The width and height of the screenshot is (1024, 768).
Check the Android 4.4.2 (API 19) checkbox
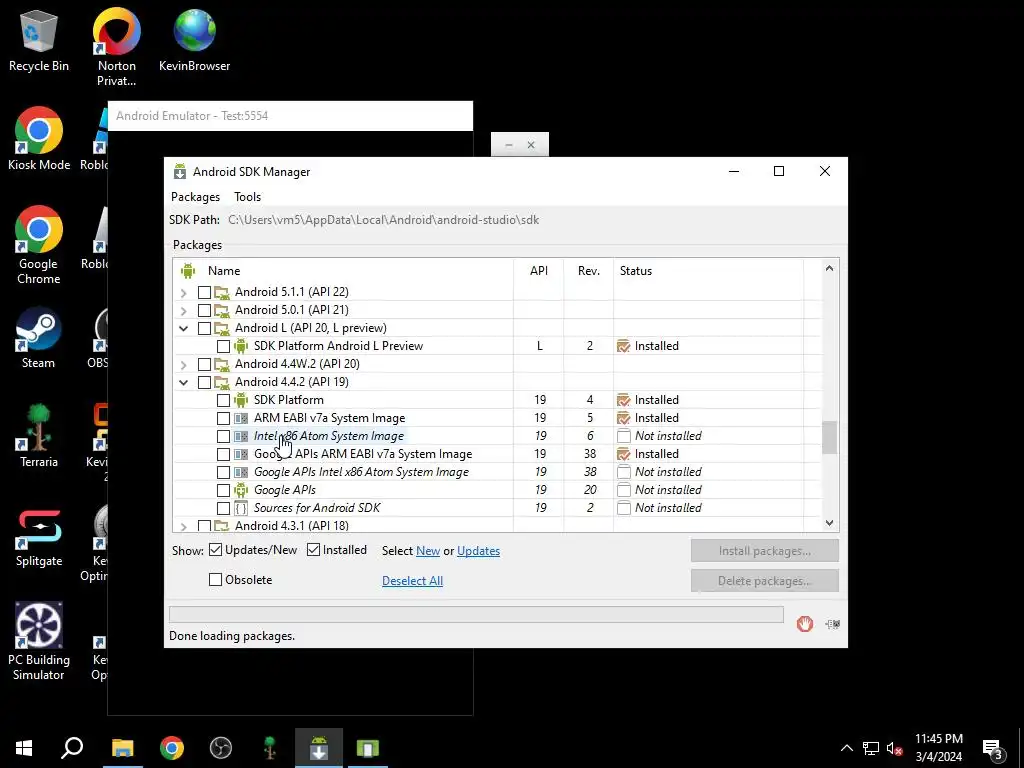tap(204, 382)
